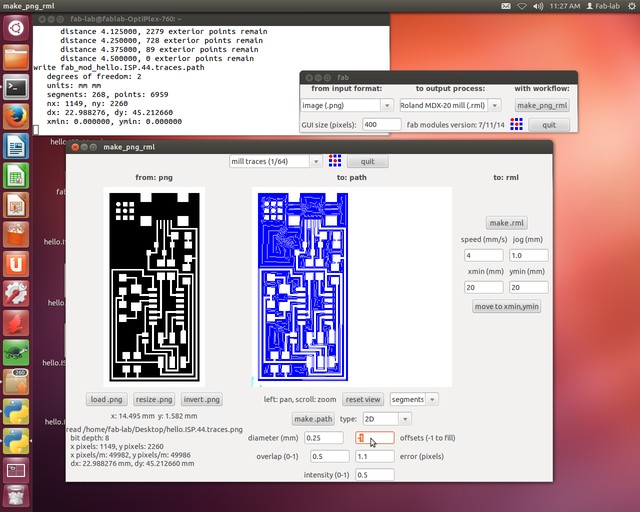The image size is (640, 512).
Task: Click the fab logo dots in fab window
Action: (516, 124)
